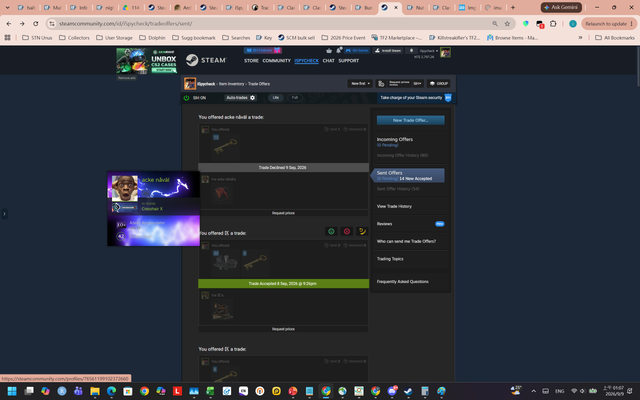Click the UNBOX CS2 cases ad banner
Image resolution: width=640 pixels, height=400 pixels.
click(147, 61)
